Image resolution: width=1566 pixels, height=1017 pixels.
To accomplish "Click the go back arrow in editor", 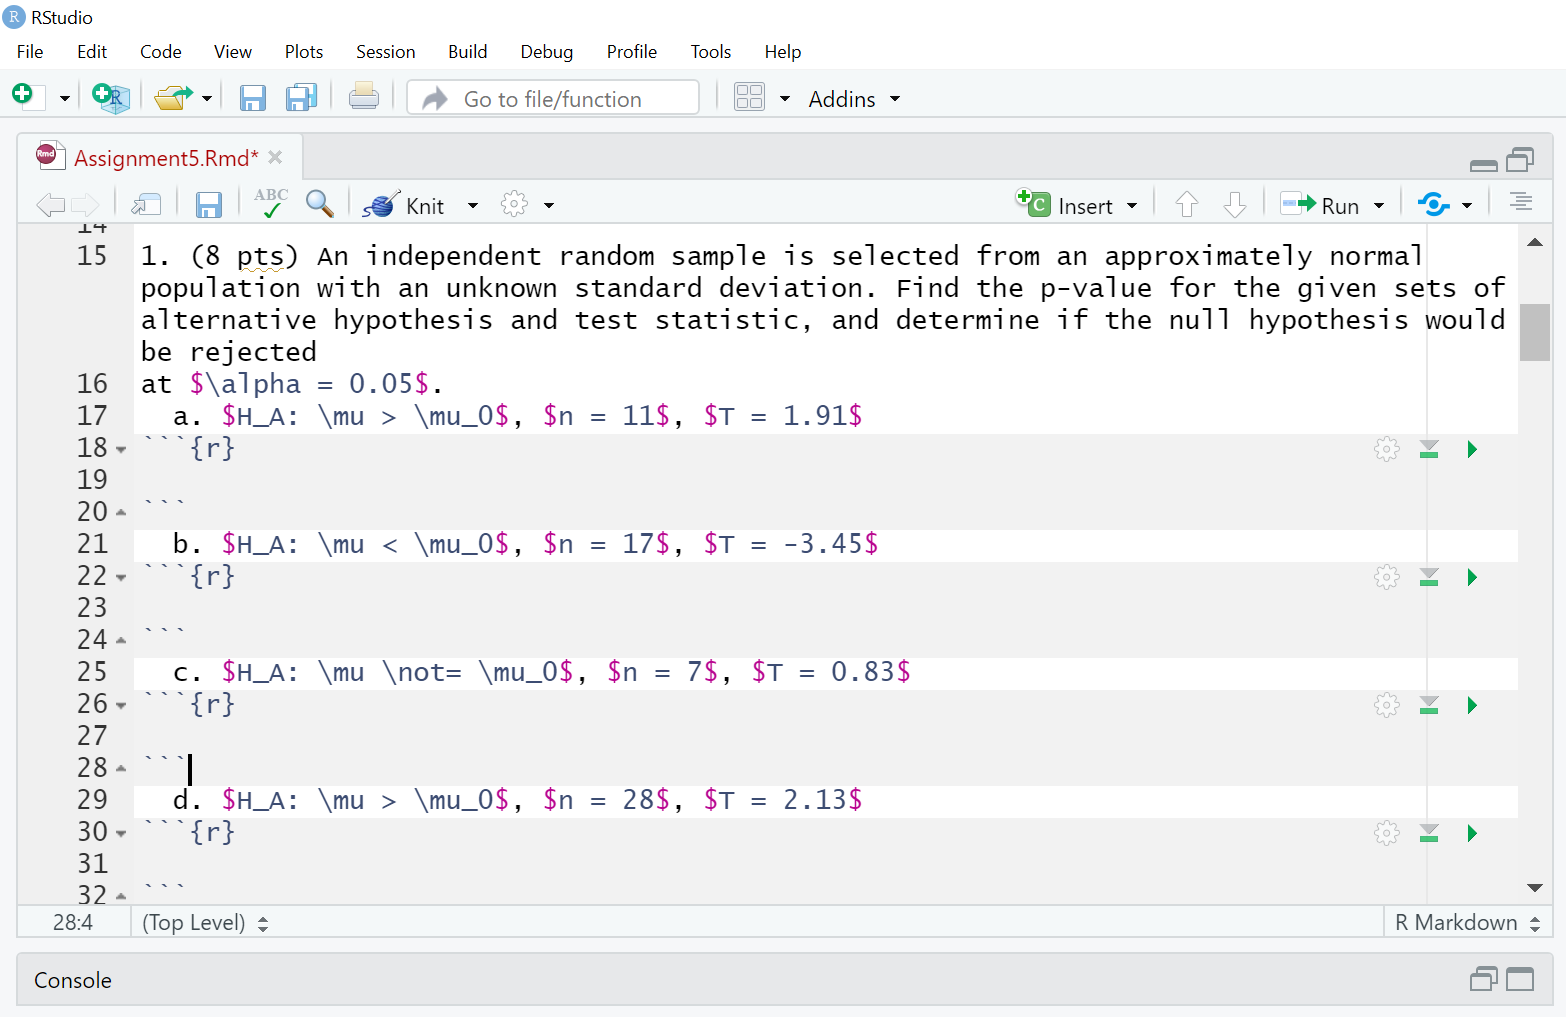I will pyautogui.click(x=50, y=205).
